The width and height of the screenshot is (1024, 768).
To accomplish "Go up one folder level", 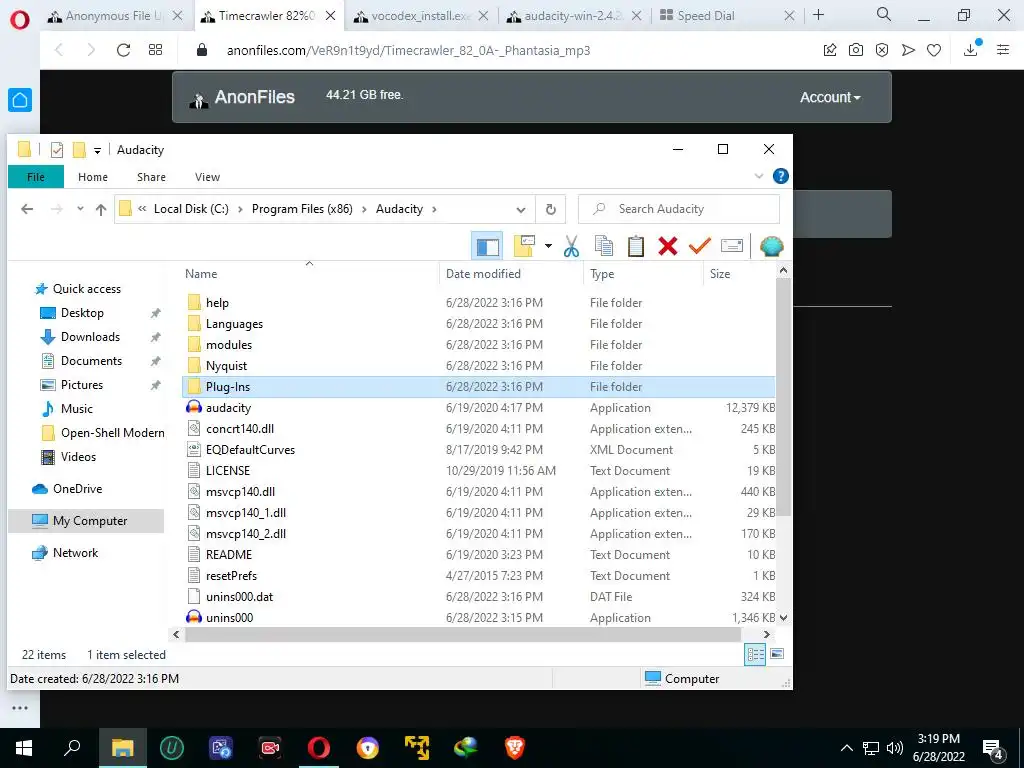I will pyautogui.click(x=101, y=209).
